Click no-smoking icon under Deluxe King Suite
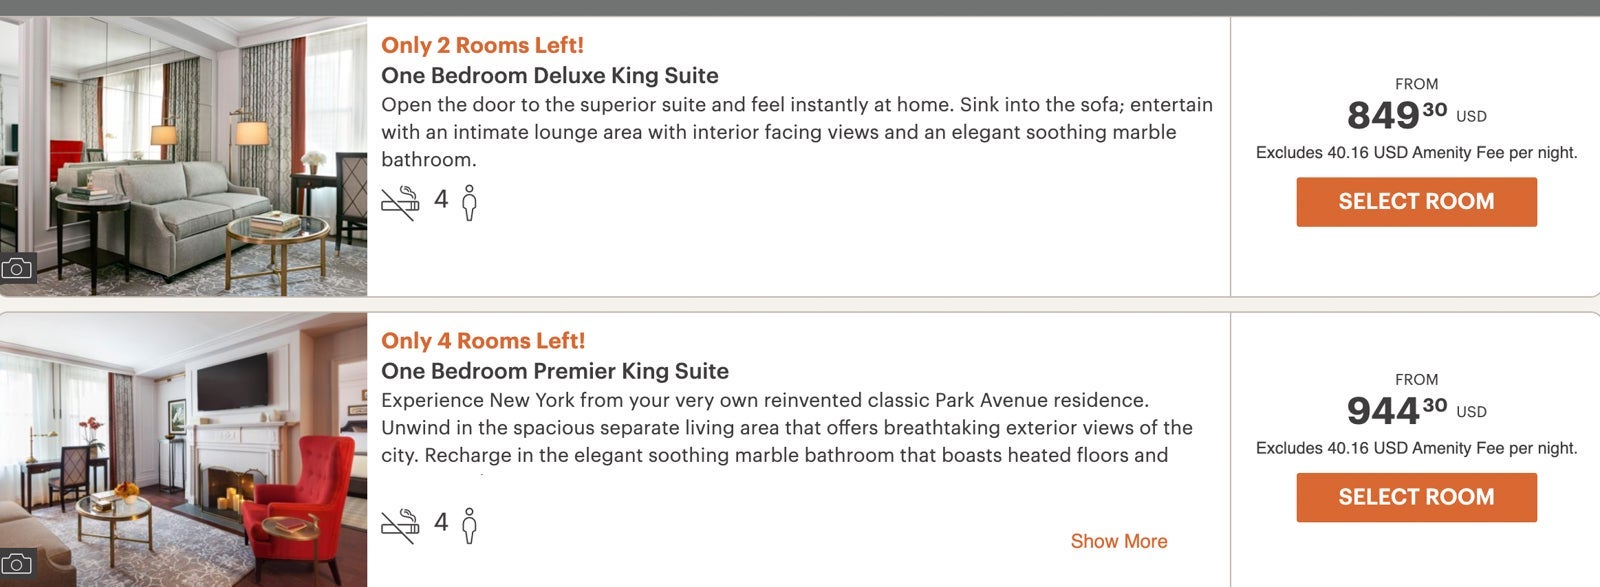The image size is (1600, 587). [x=400, y=203]
